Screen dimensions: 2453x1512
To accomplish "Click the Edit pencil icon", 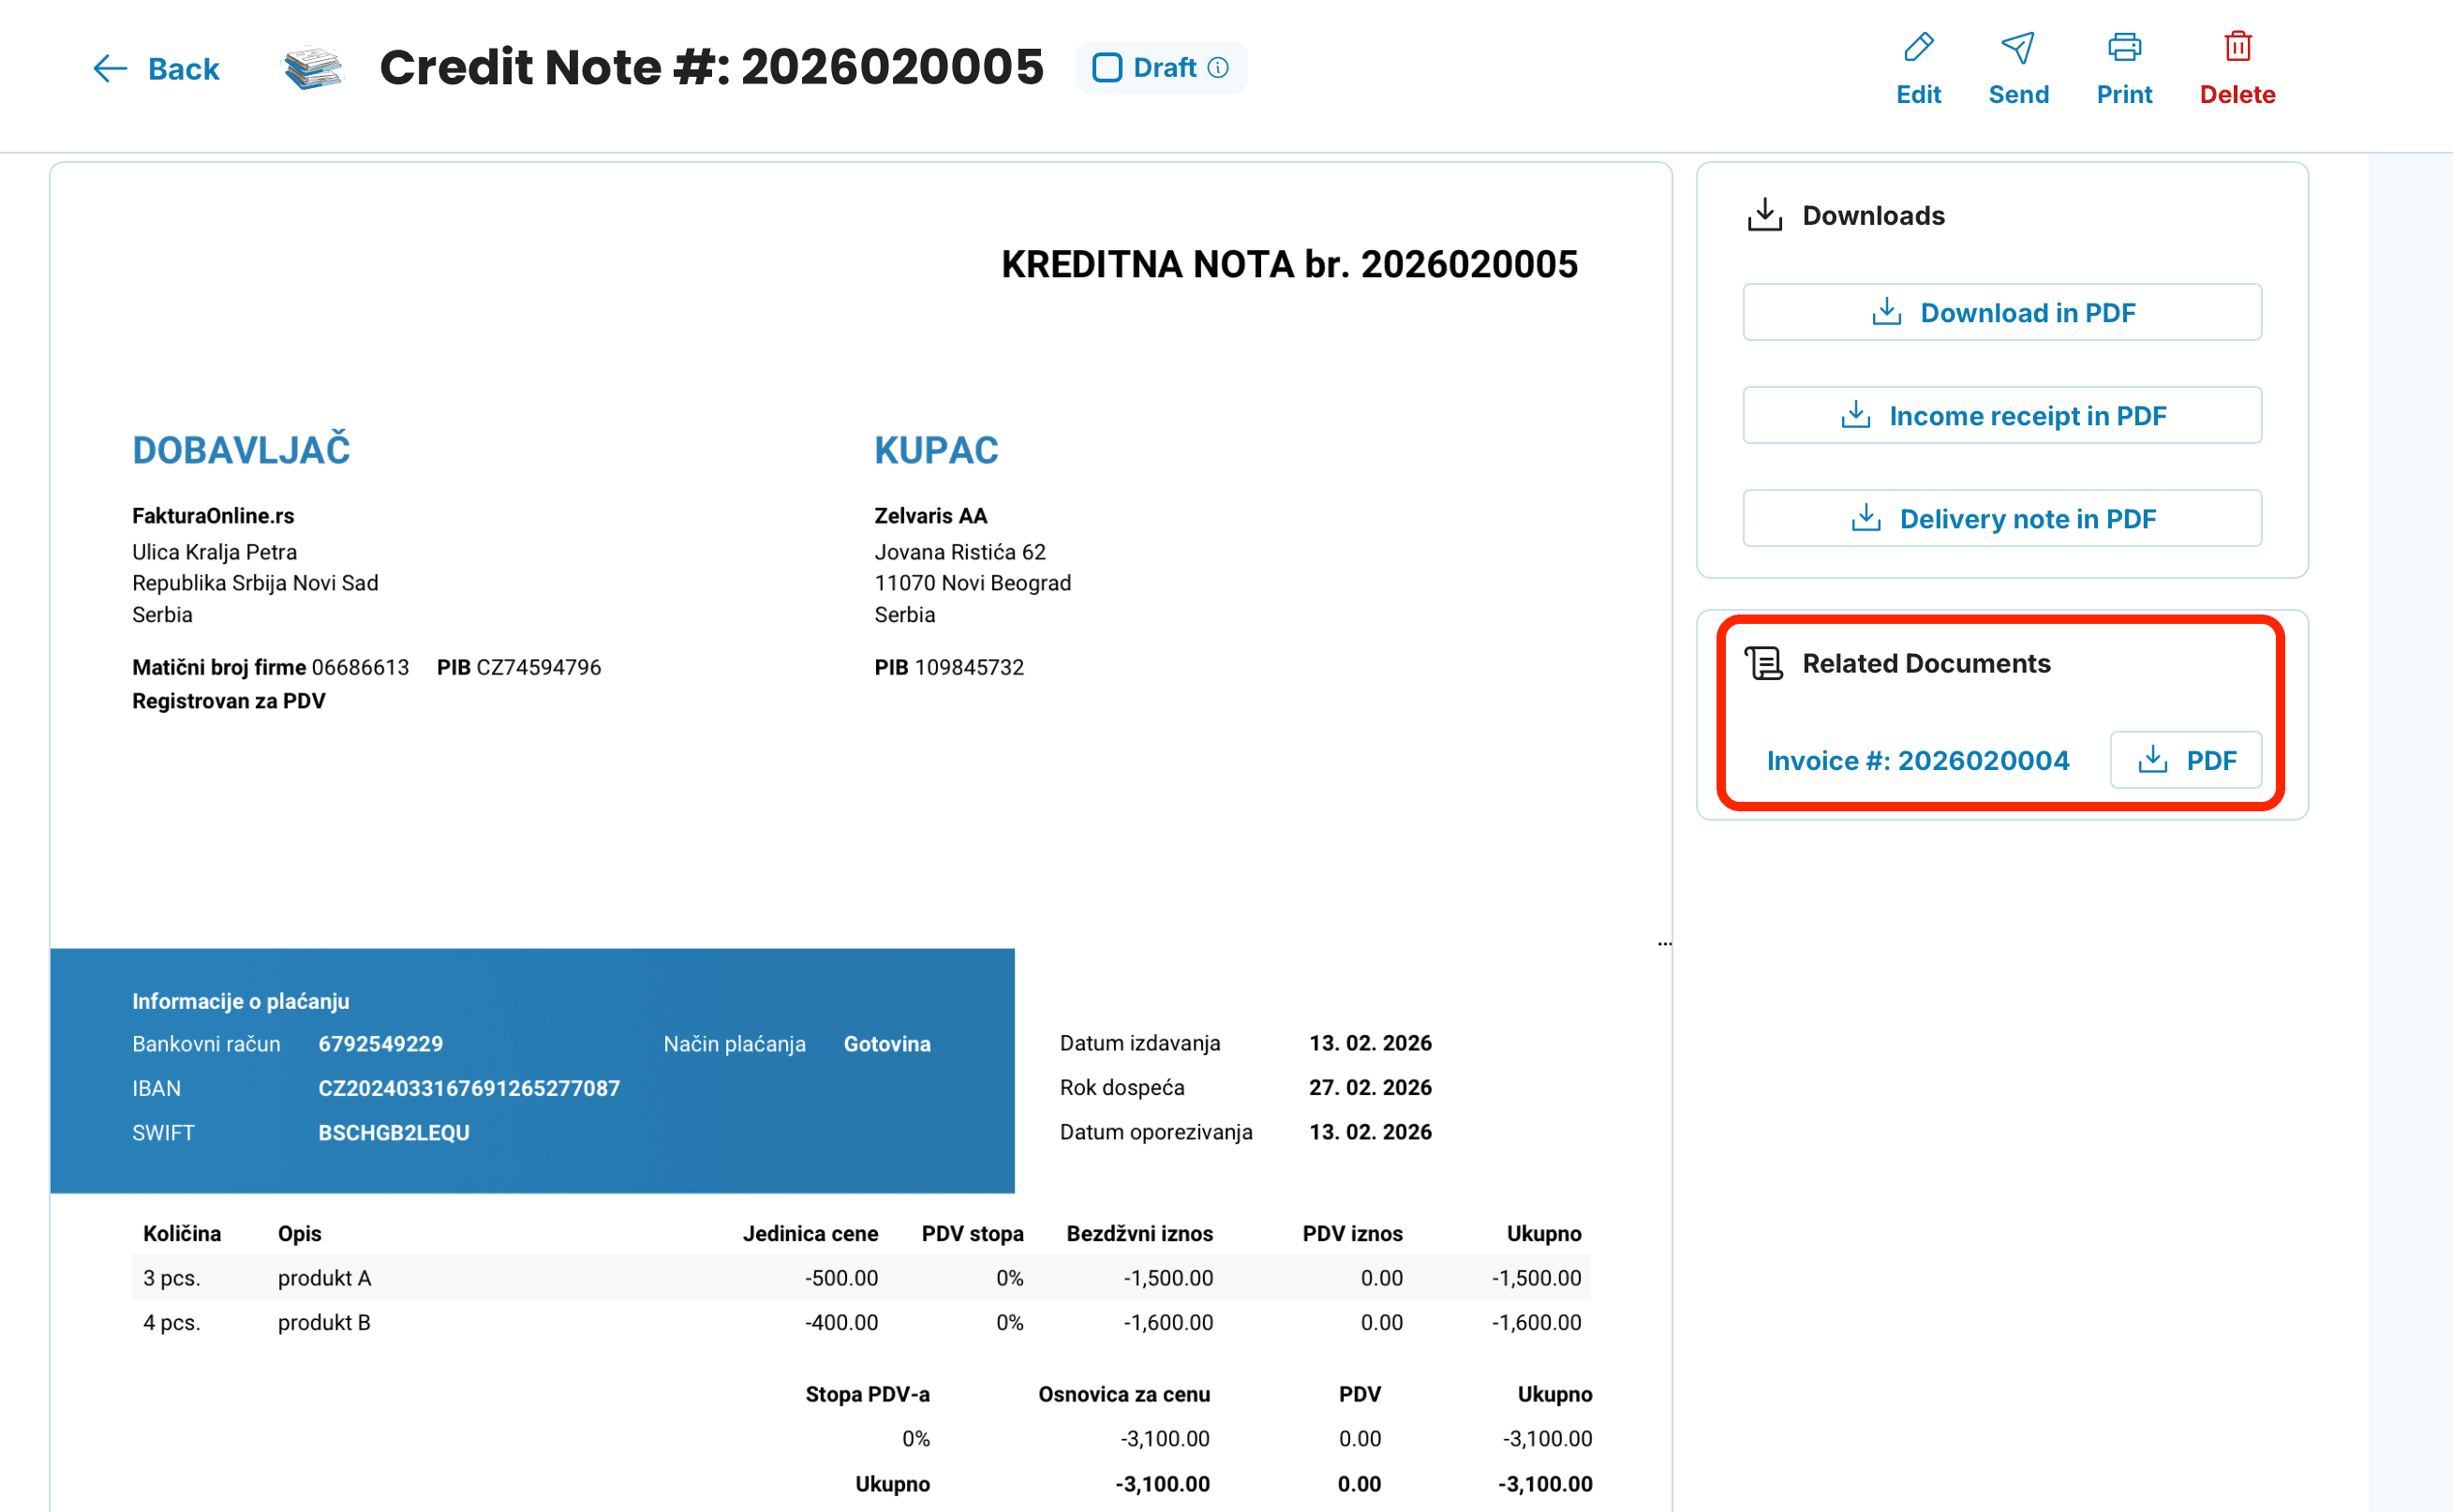I will click(x=1917, y=47).
